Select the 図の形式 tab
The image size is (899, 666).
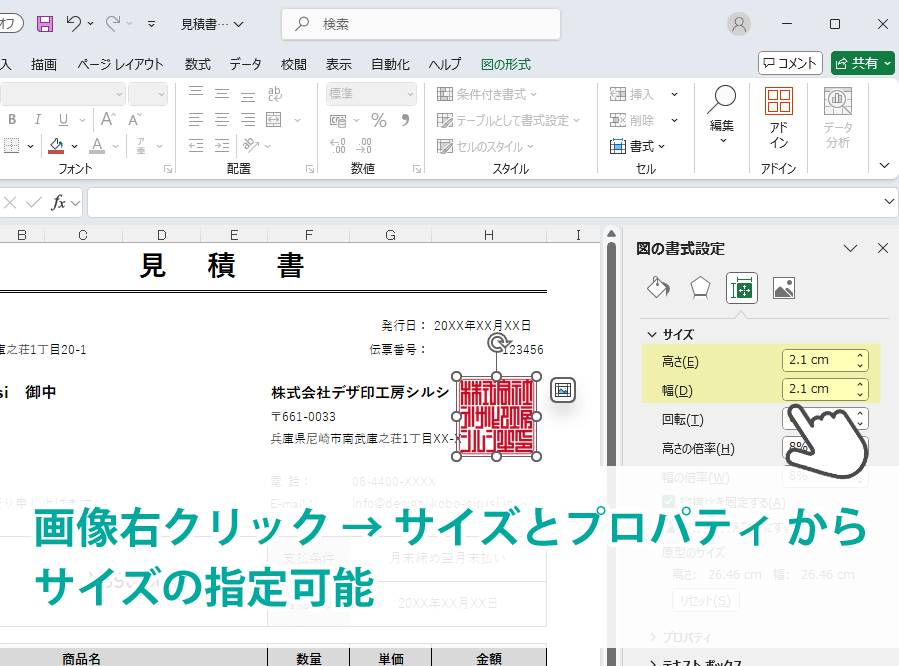click(x=506, y=64)
